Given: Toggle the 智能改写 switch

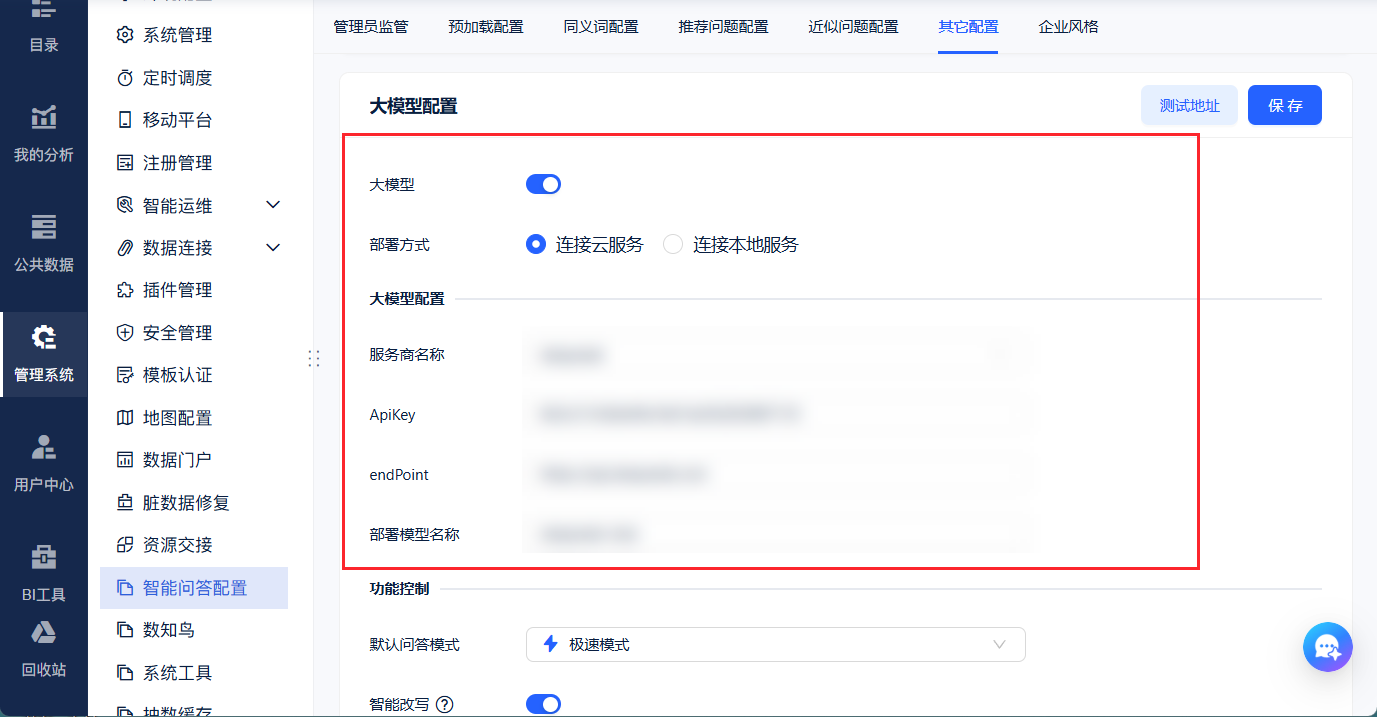Looking at the screenshot, I should 543,704.
